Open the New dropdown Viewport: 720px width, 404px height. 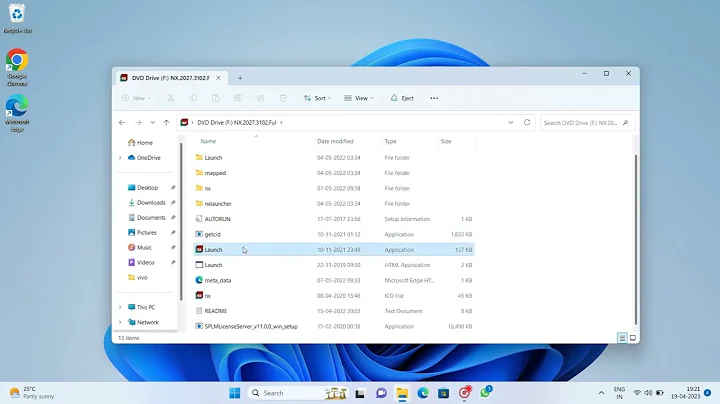point(136,98)
